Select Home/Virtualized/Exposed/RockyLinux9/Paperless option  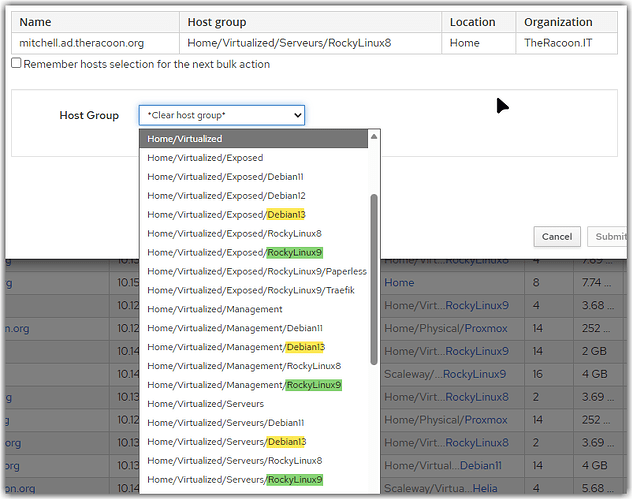[257, 271]
